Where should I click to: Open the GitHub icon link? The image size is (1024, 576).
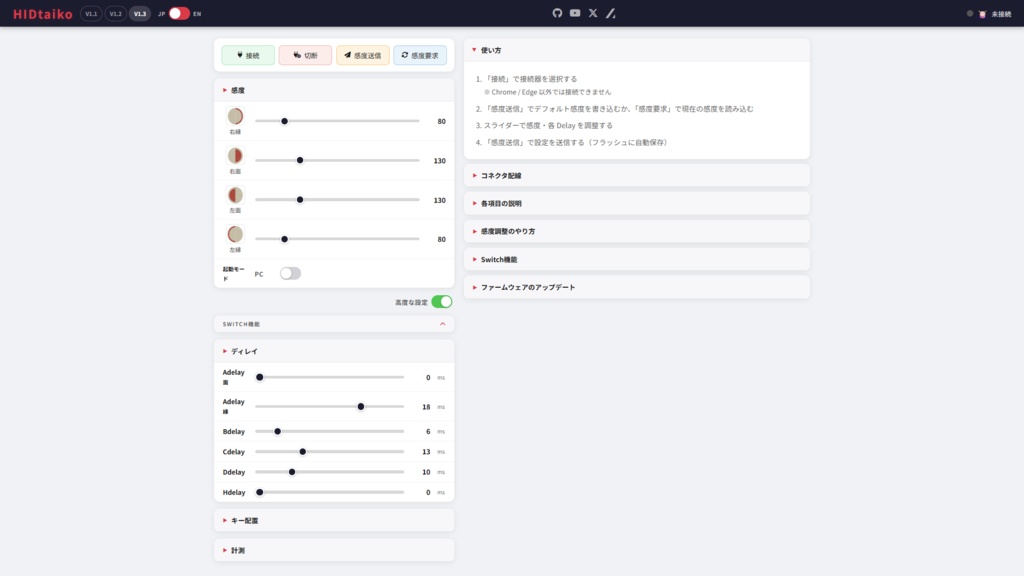click(557, 13)
